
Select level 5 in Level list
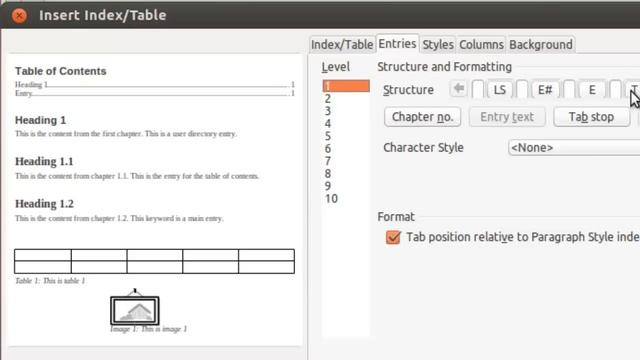click(346, 136)
